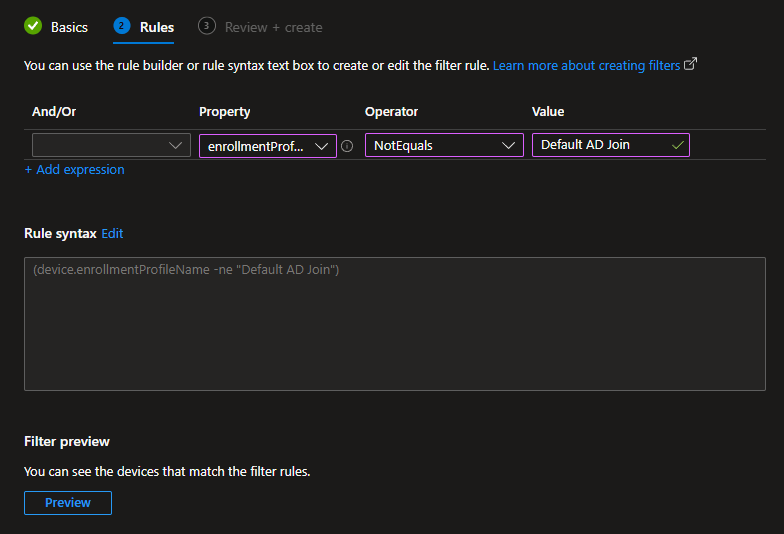
Task: Switch to the Review + create tab
Action: (x=273, y=27)
